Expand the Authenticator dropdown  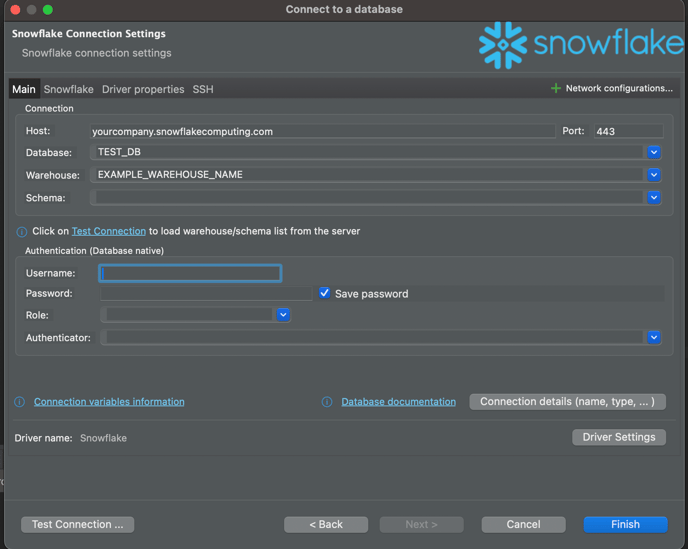coord(654,337)
